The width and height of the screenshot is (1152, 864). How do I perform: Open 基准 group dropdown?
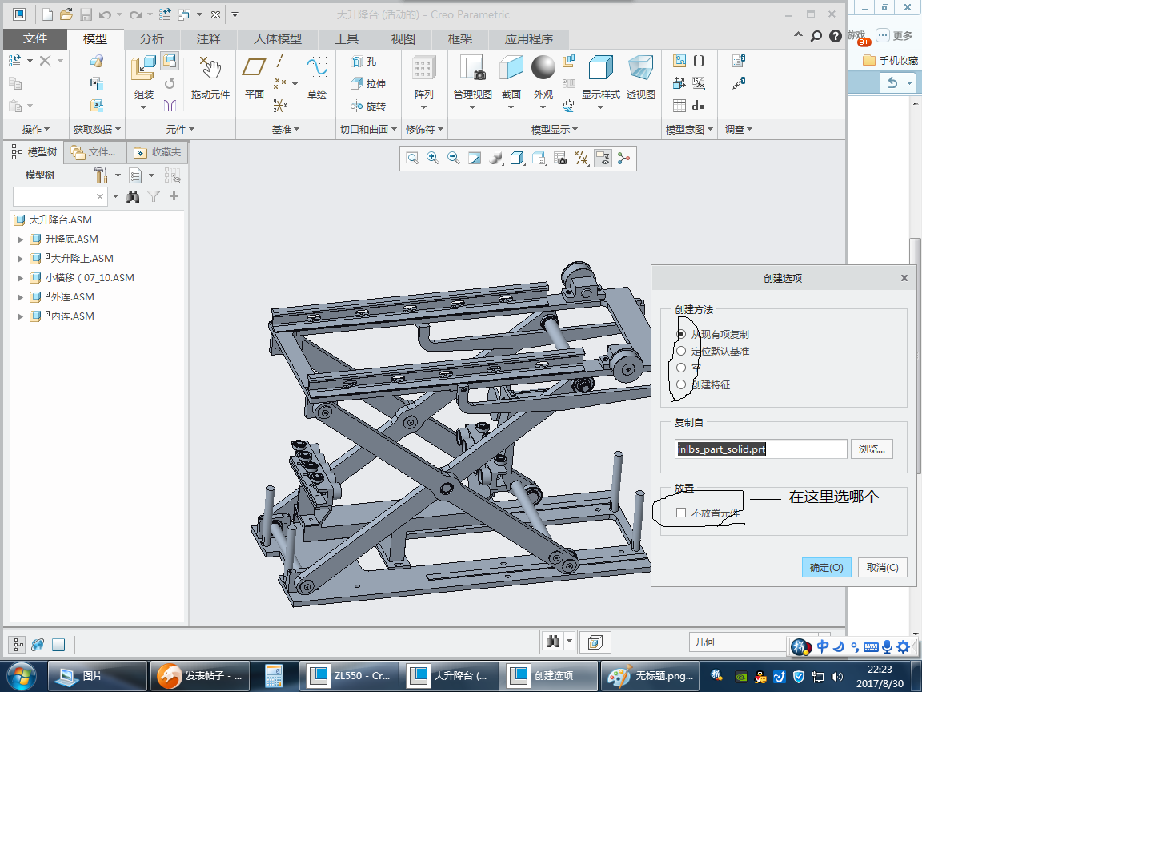click(x=286, y=129)
